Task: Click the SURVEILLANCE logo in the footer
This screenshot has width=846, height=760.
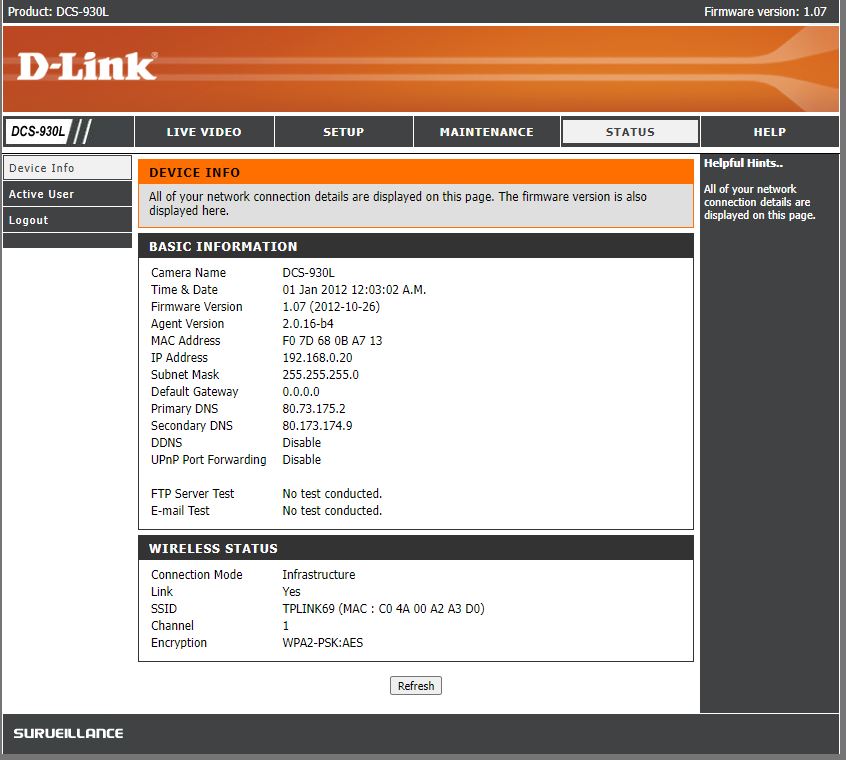Action: 69,733
